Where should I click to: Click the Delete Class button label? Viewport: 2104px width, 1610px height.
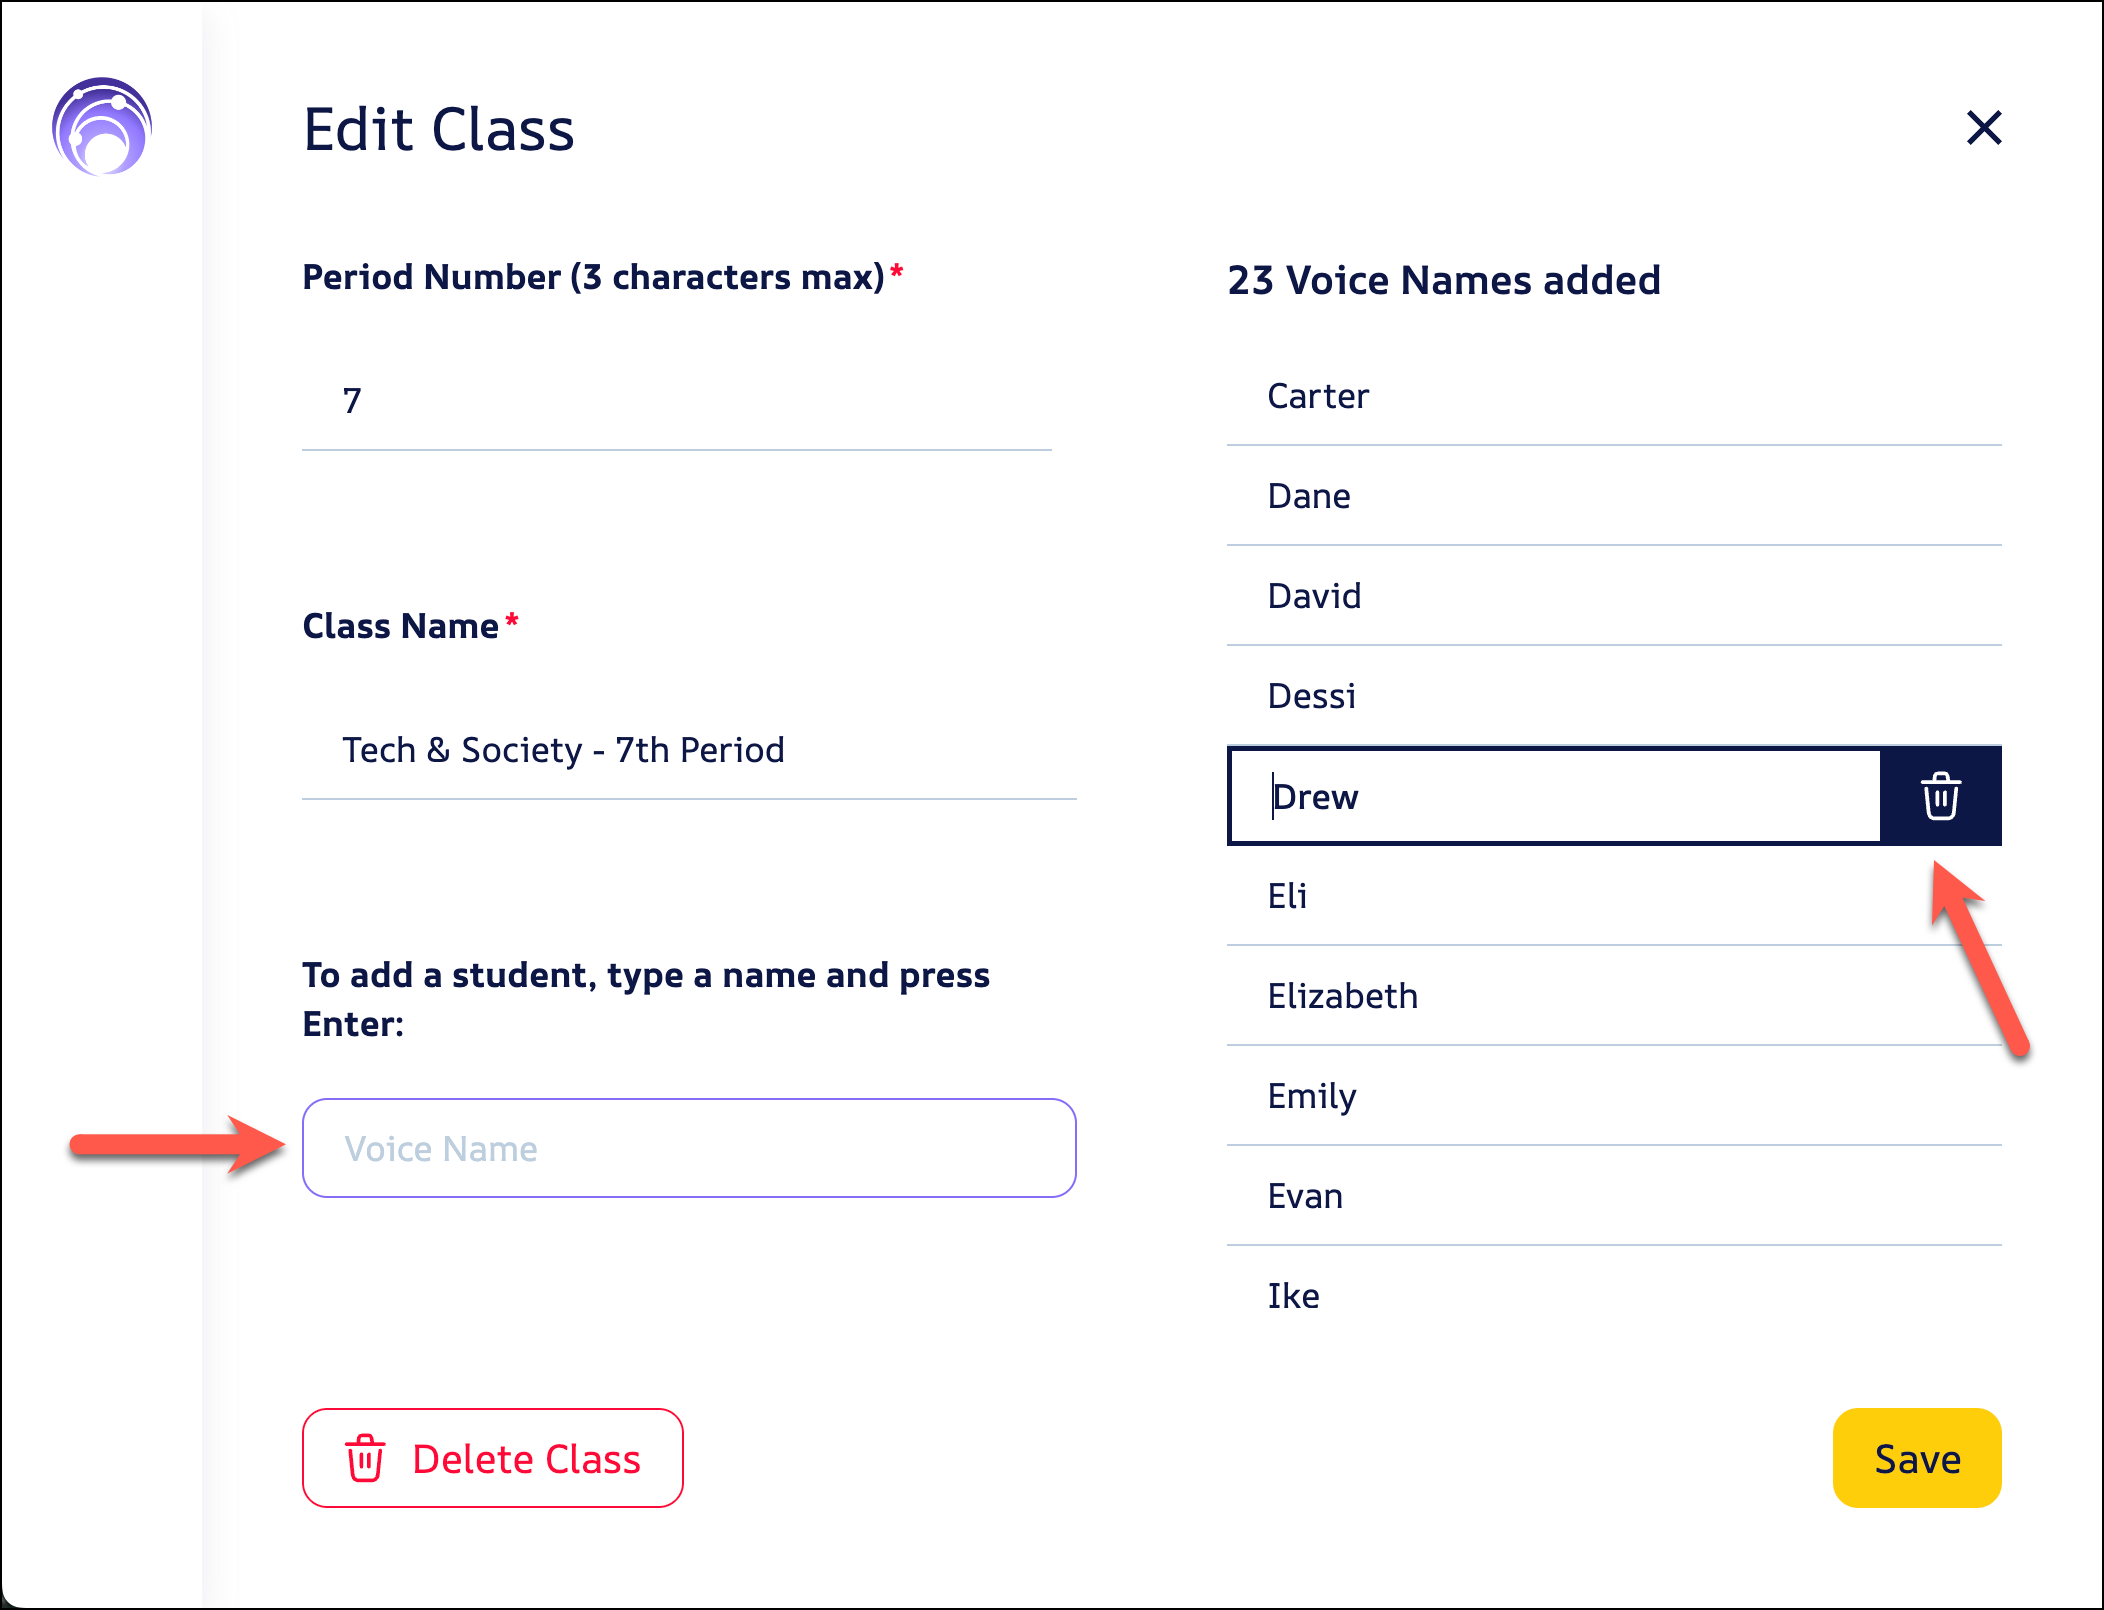pyautogui.click(x=526, y=1459)
